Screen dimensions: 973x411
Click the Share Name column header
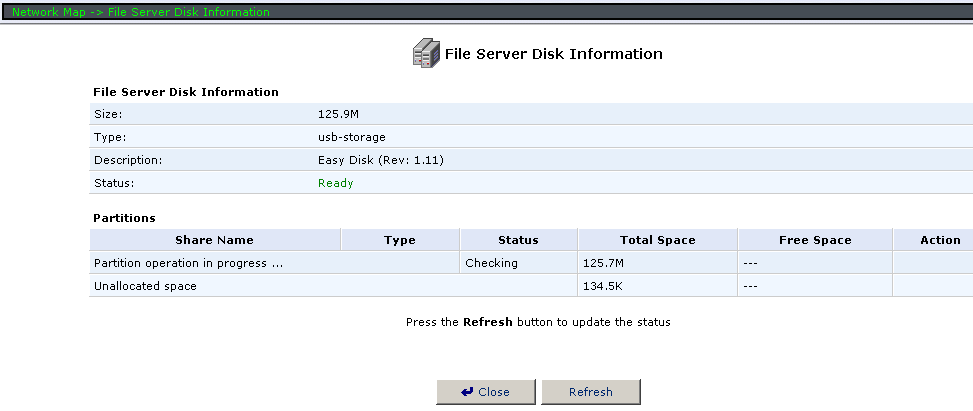tap(214, 240)
